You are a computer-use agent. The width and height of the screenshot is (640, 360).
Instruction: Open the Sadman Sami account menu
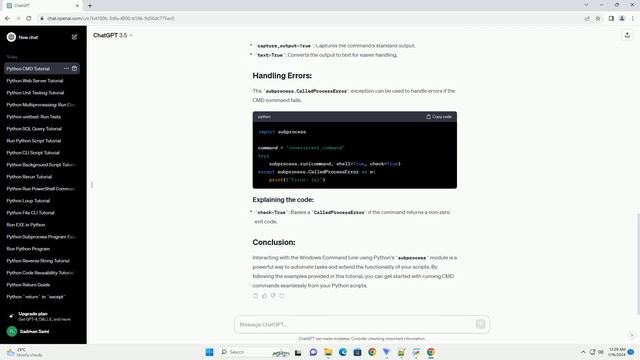(x=41, y=331)
